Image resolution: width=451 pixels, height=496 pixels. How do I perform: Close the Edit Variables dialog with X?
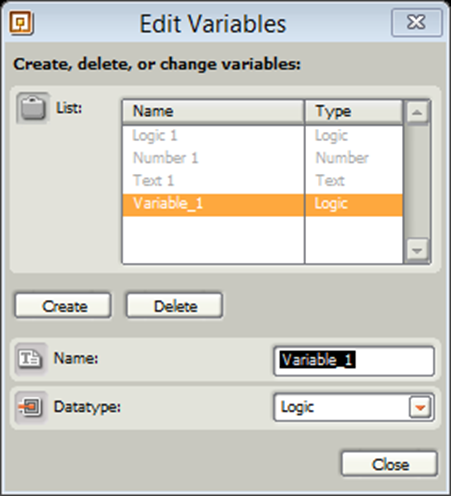pyautogui.click(x=417, y=23)
